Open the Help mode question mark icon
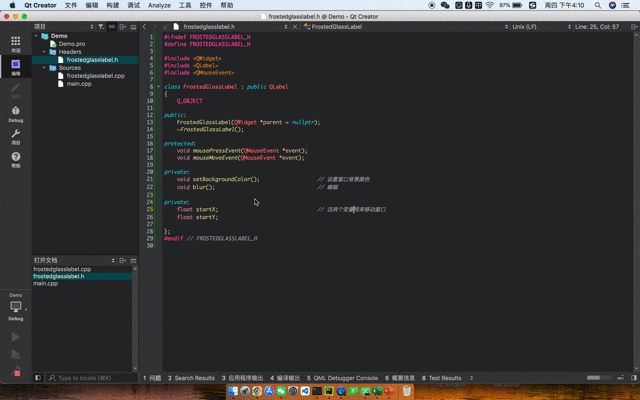 15,159
